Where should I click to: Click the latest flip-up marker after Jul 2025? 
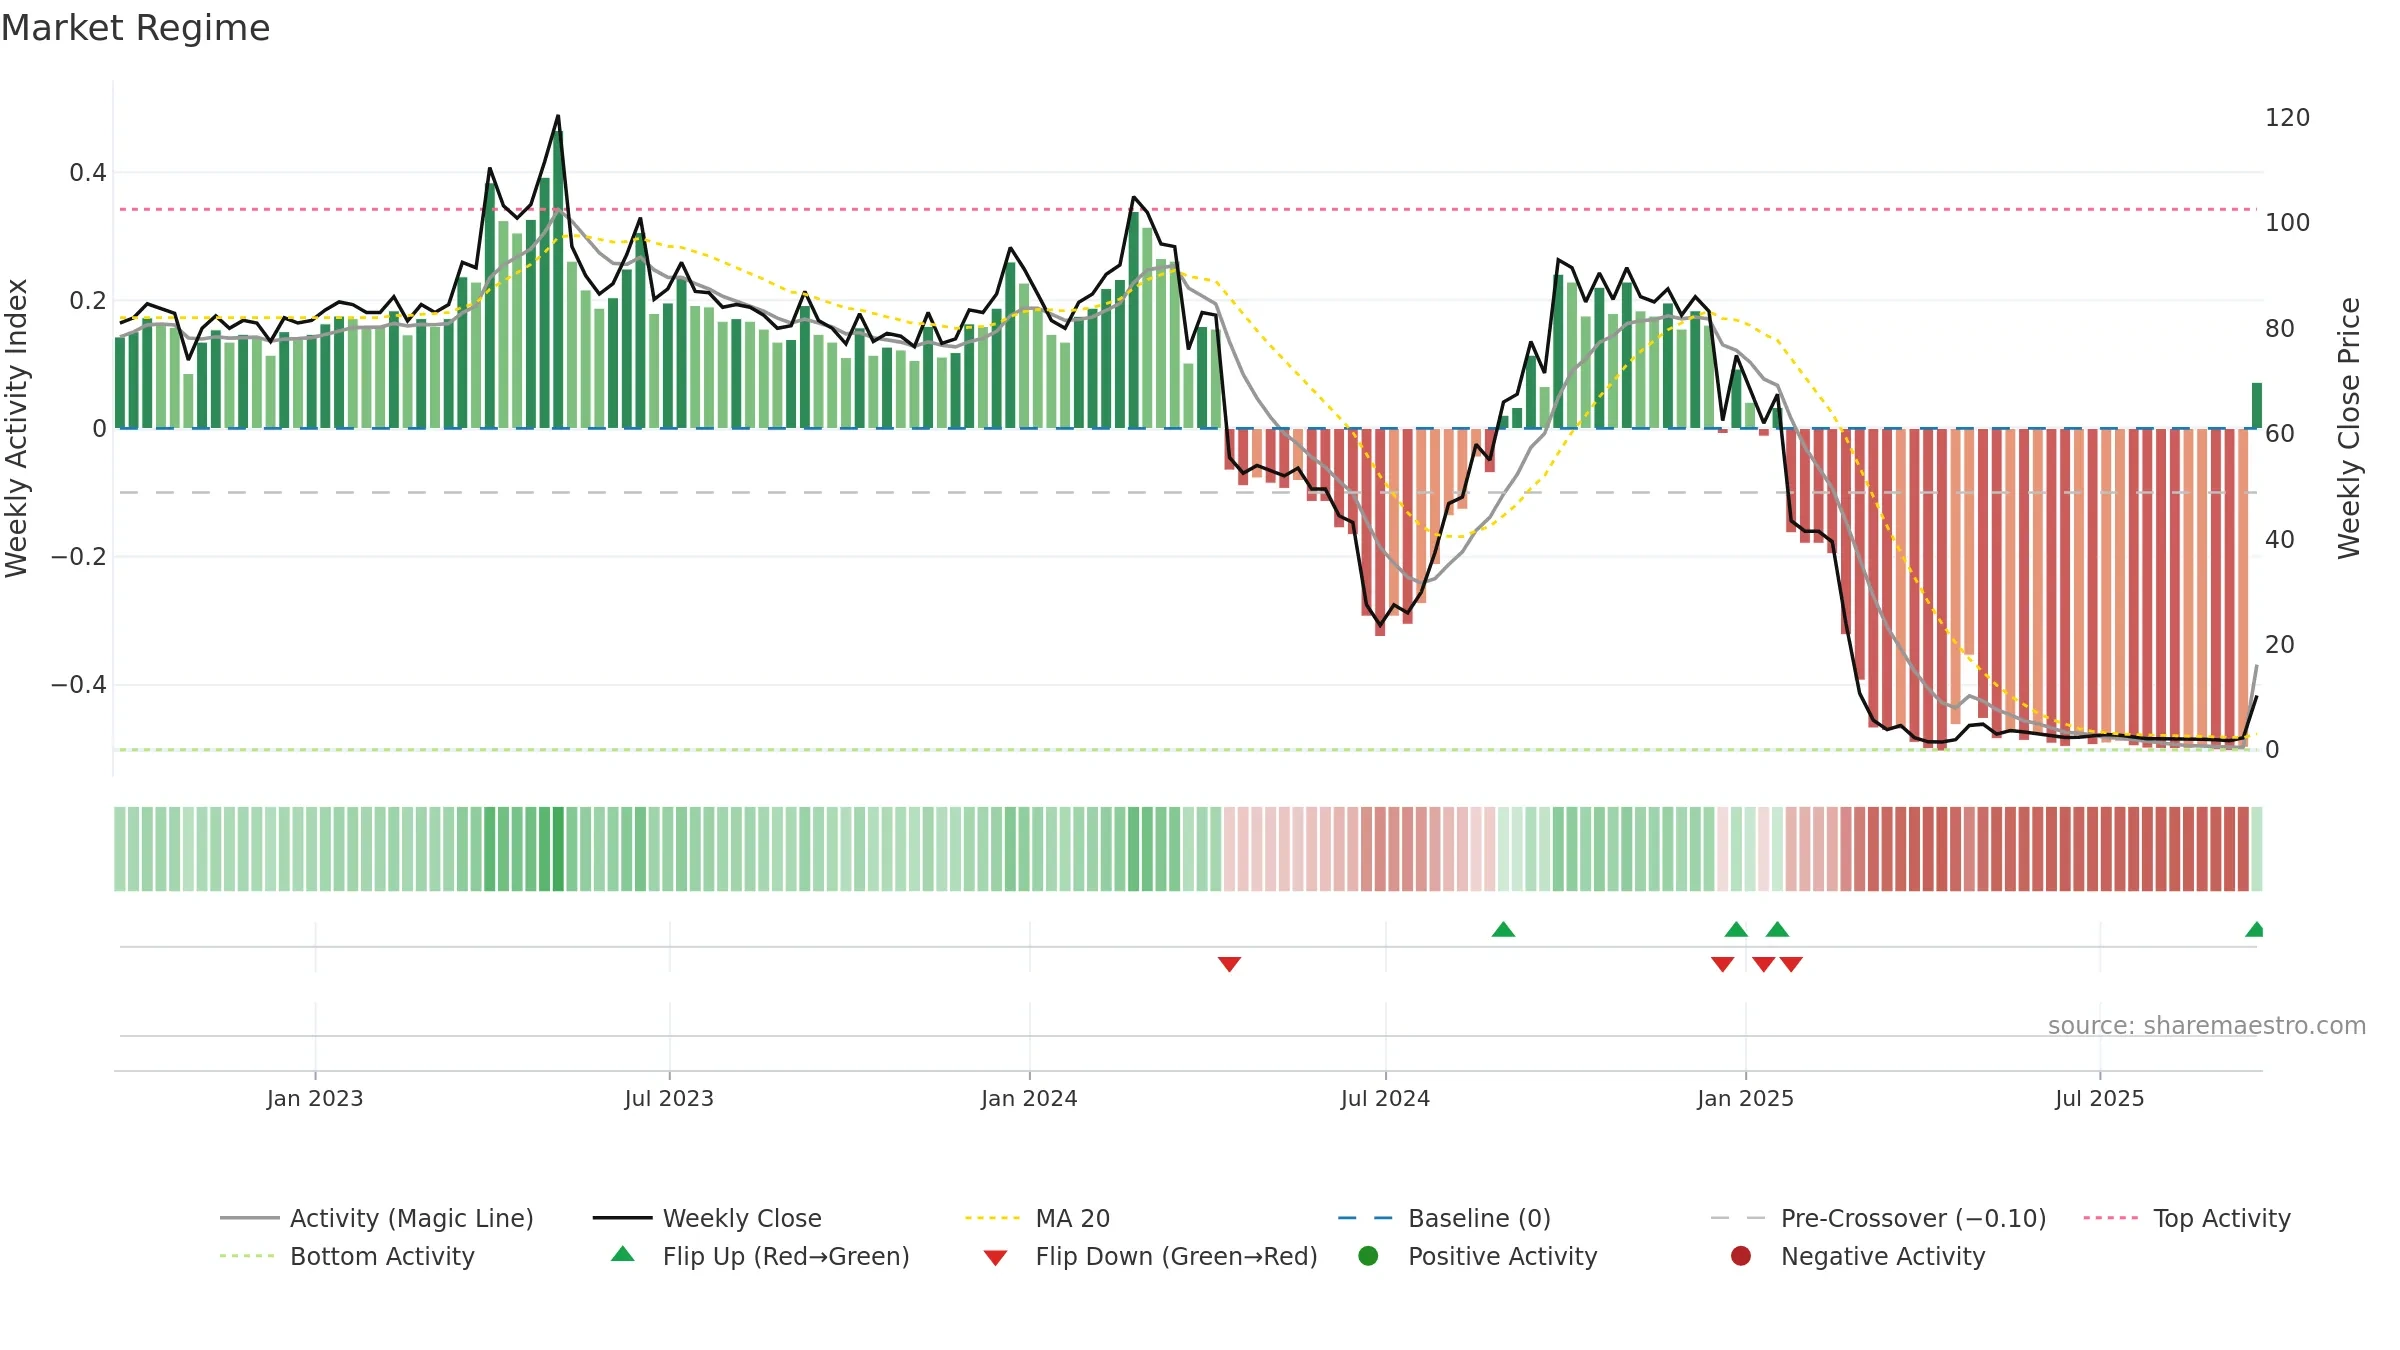(x=2254, y=929)
